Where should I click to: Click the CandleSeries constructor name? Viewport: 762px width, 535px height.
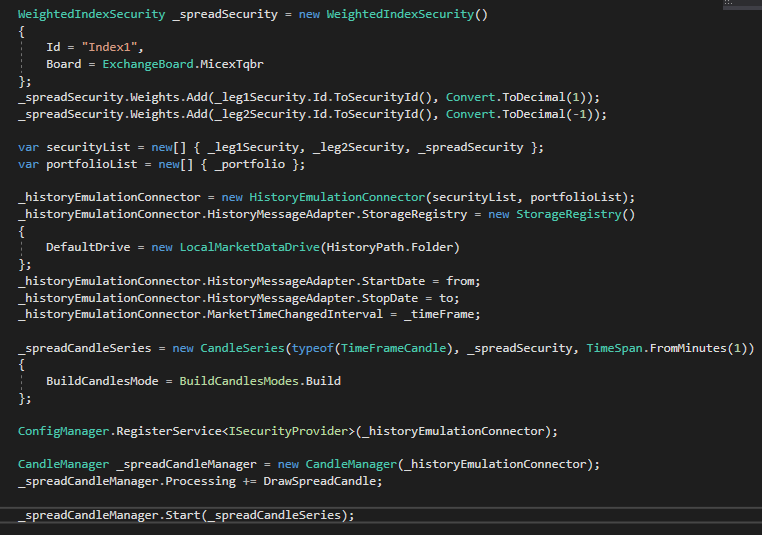tap(242, 348)
